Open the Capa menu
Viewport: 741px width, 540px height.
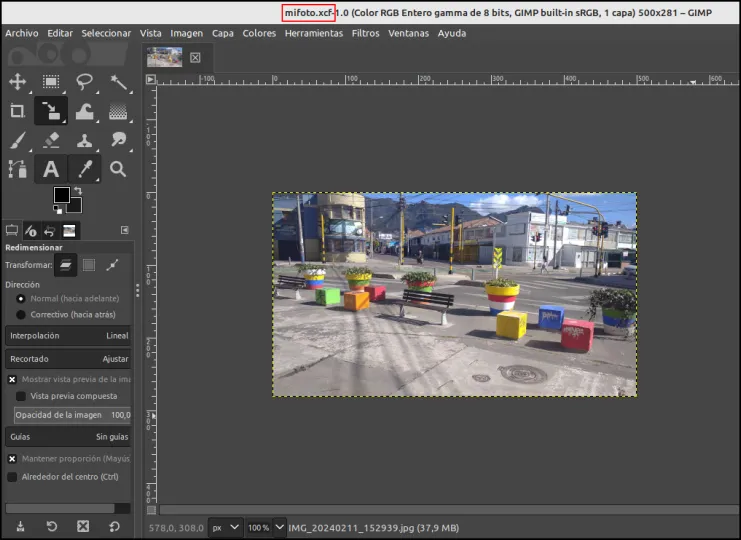pos(223,34)
